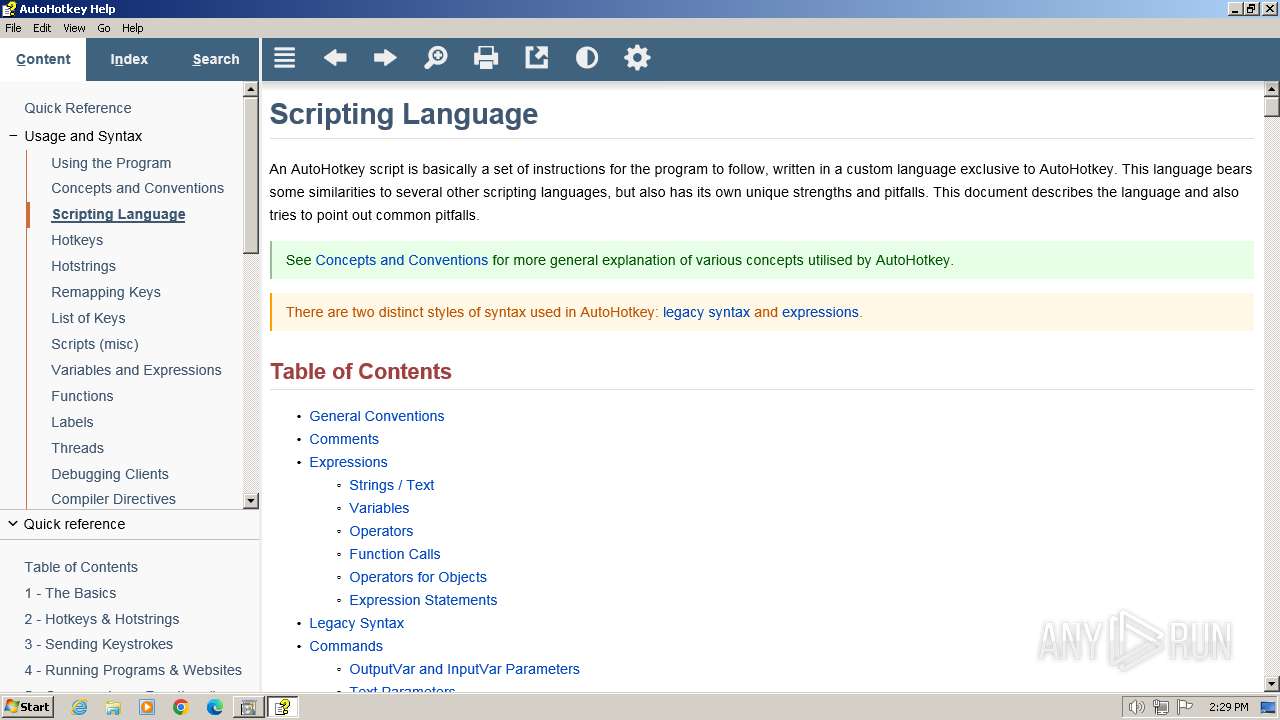Open the zoom magnifier tool
Image resolution: width=1280 pixels, height=720 pixels.
[x=436, y=58]
